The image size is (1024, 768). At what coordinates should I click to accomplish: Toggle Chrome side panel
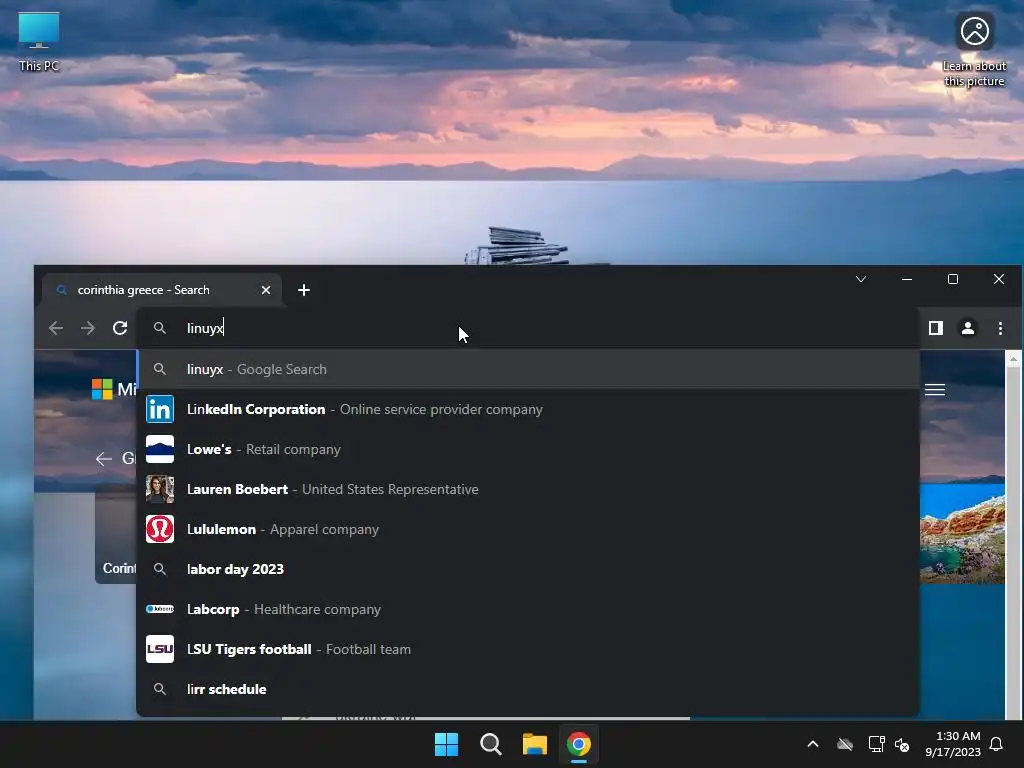[936, 328]
